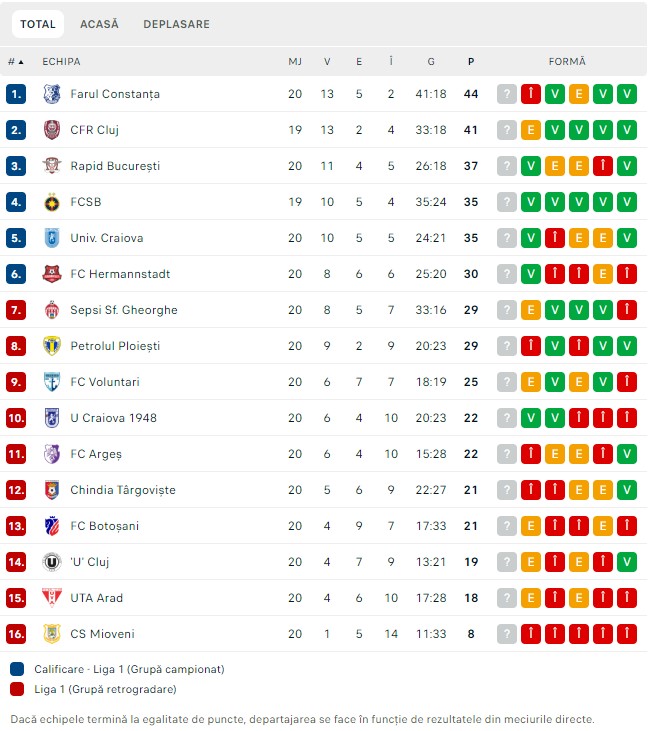
Task: Click the blue Calificare legend swatch
Action: click(17, 669)
